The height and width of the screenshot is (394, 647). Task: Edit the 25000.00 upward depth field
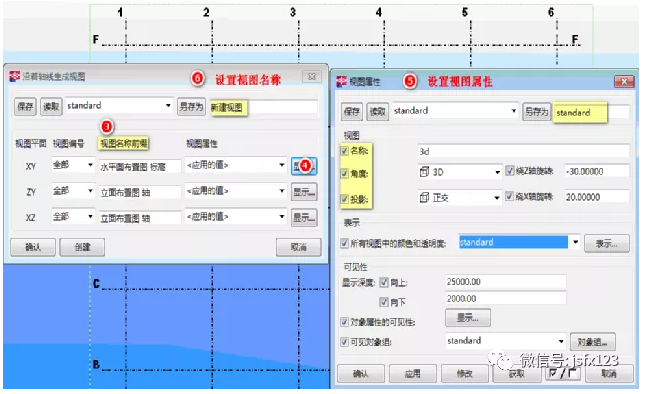pos(505,282)
